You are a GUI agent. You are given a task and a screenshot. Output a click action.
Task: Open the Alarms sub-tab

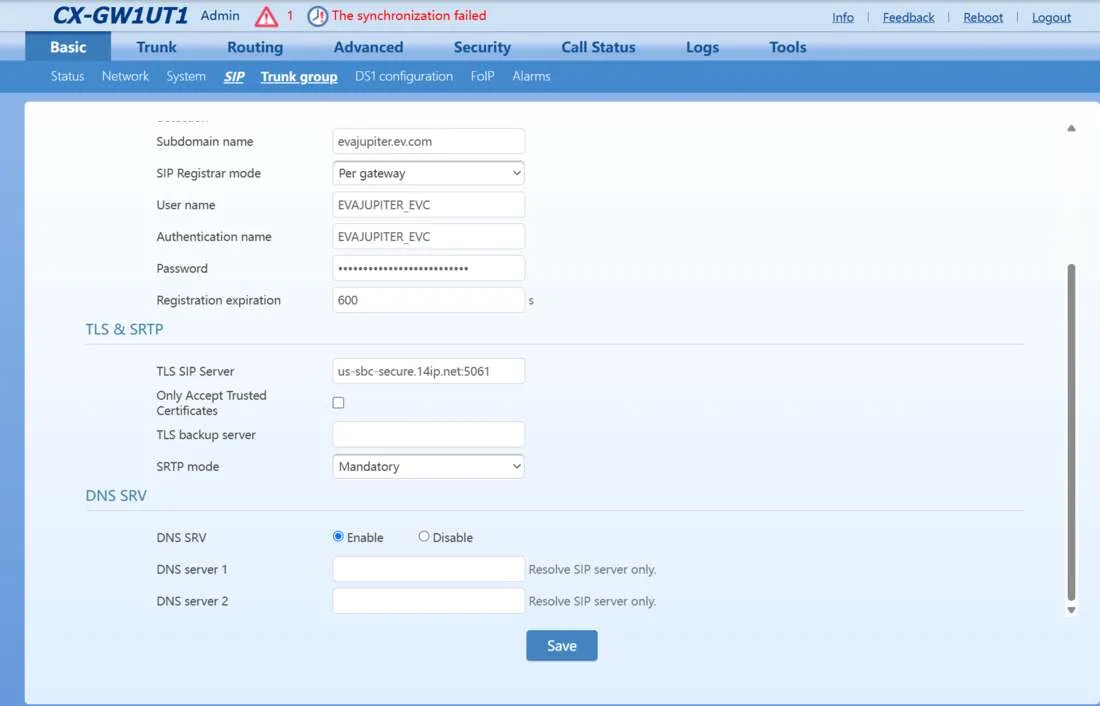point(531,76)
